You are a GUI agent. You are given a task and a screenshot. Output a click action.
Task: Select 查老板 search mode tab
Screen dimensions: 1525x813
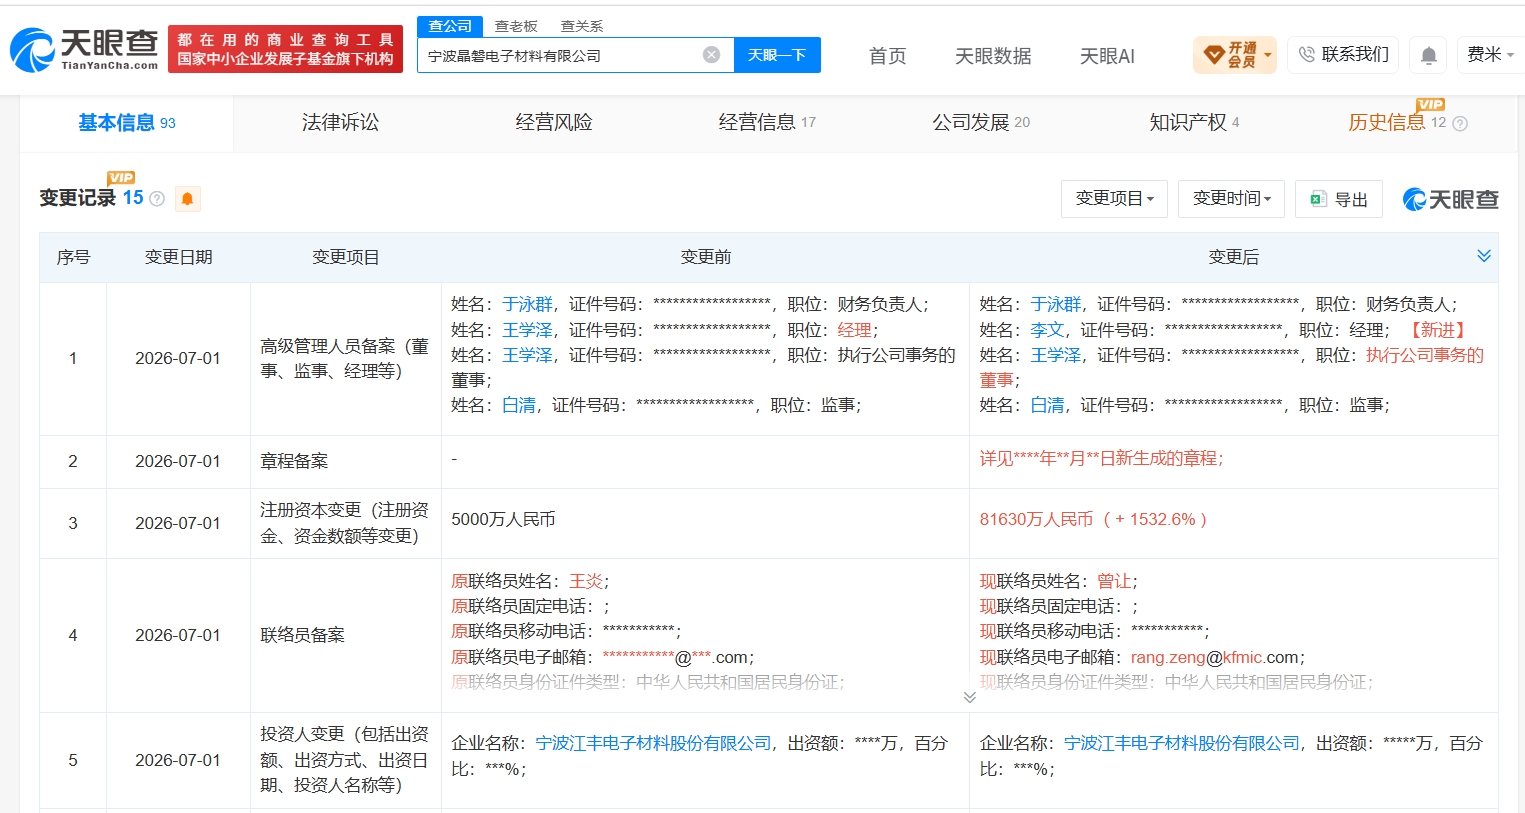tap(516, 26)
